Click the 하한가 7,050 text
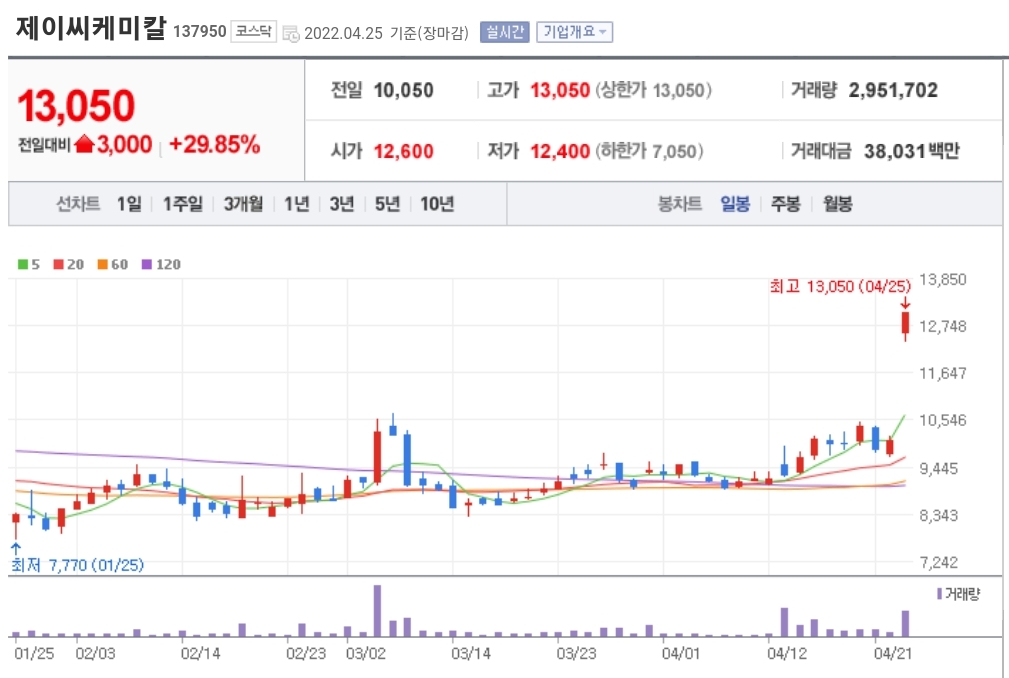The height and width of the screenshot is (678, 1009). (649, 151)
